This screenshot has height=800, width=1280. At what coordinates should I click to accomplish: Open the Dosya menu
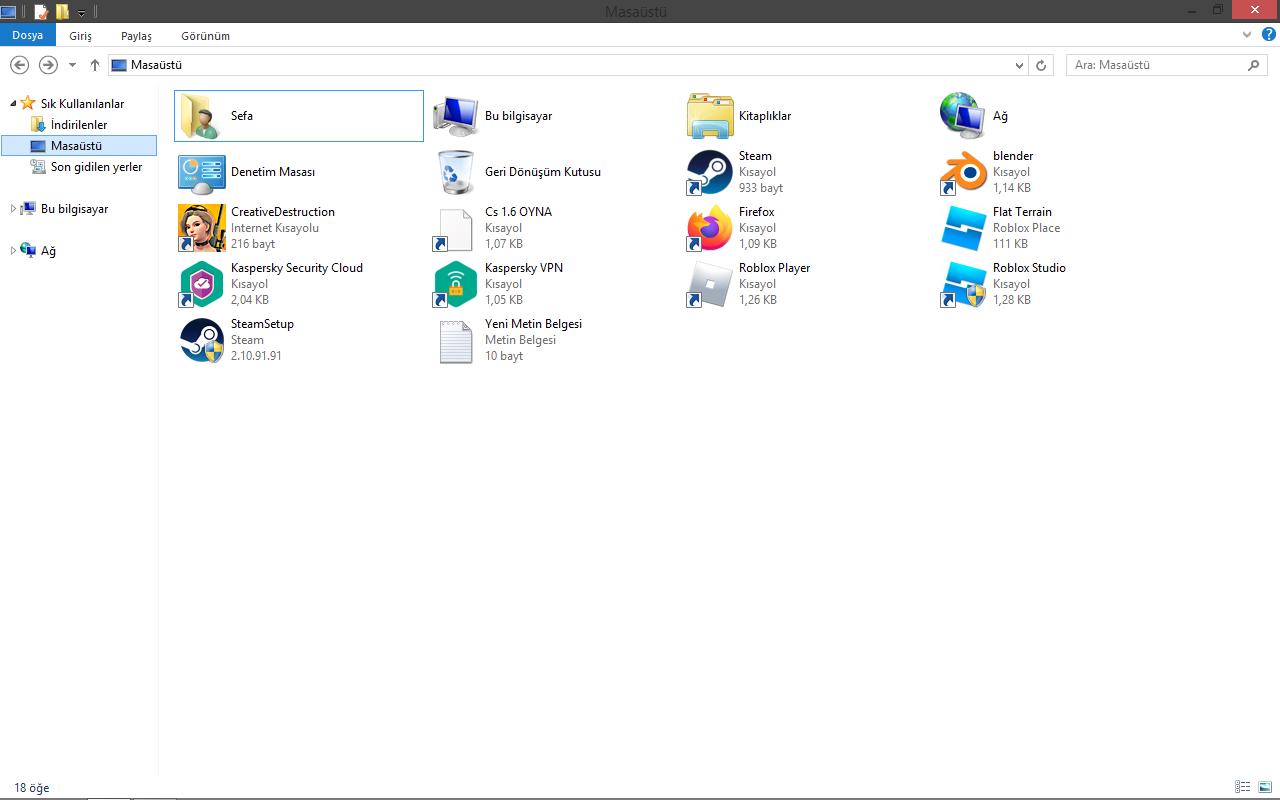27,35
